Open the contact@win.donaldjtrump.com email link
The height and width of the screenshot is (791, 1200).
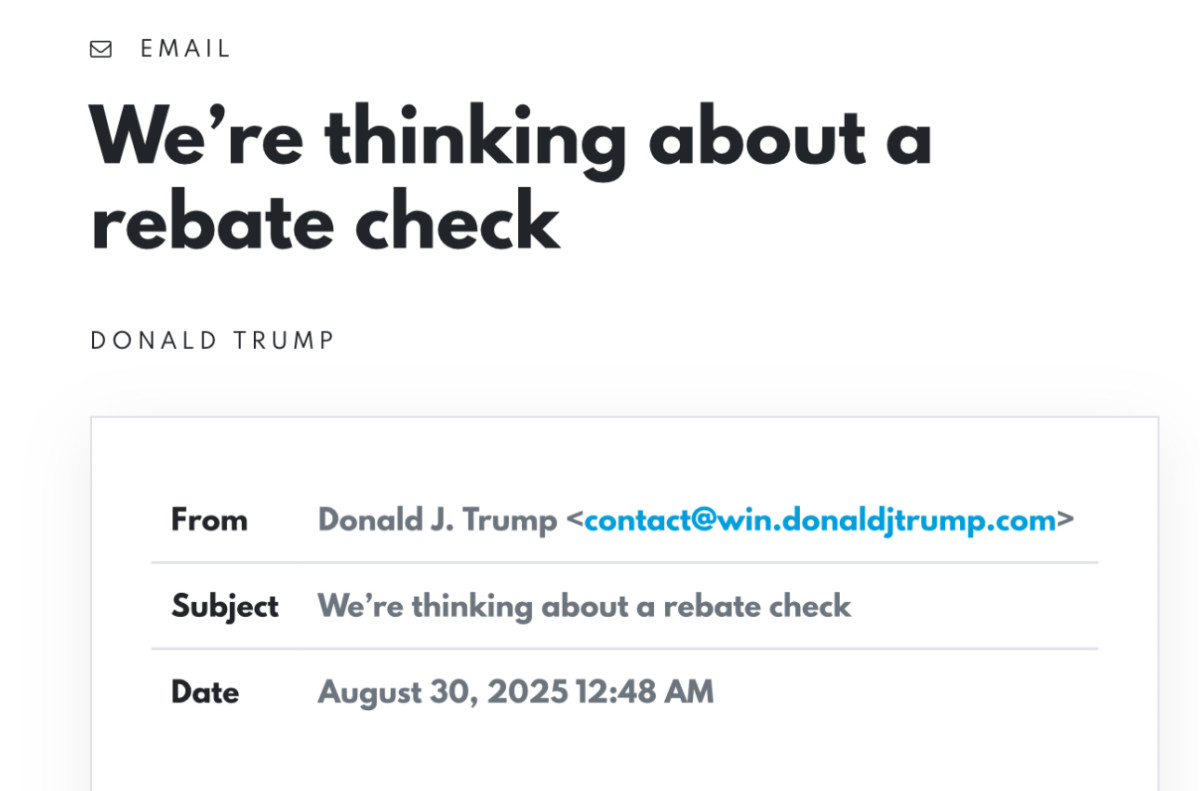click(x=820, y=520)
